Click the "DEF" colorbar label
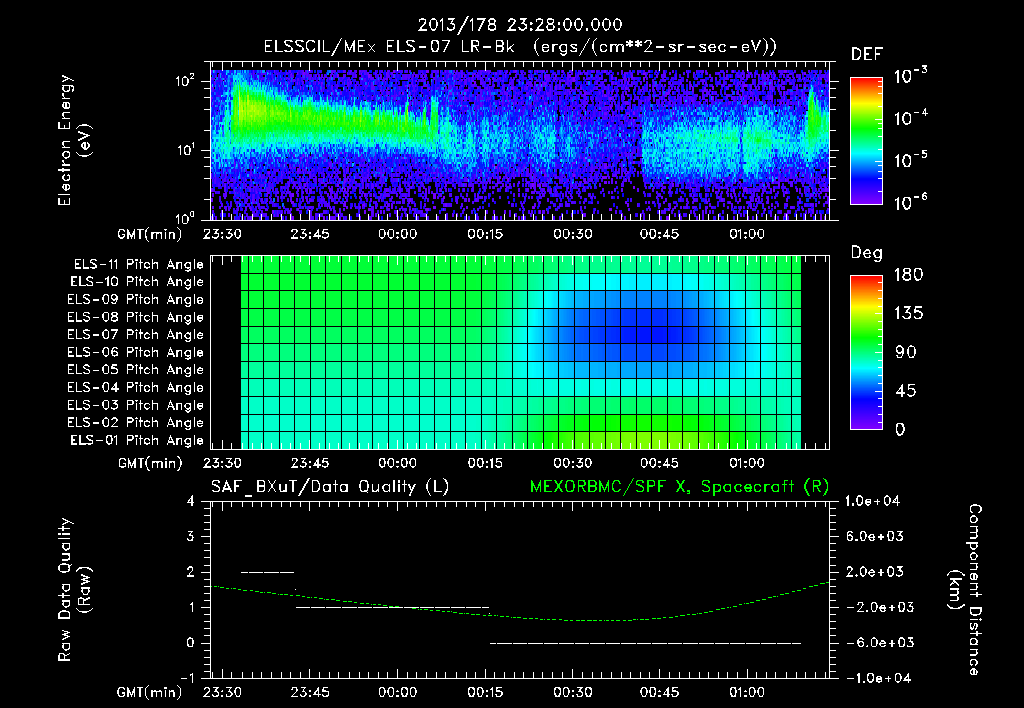This screenshot has width=1024, height=708. click(x=867, y=54)
